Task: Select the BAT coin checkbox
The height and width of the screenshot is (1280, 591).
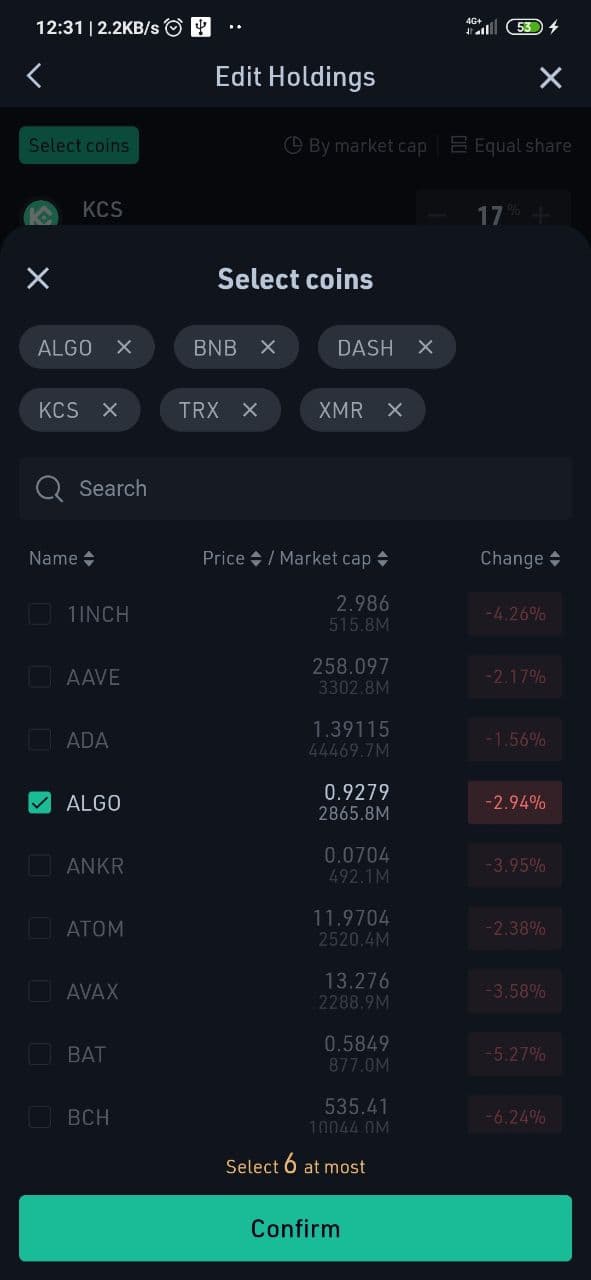Action: coord(40,1054)
